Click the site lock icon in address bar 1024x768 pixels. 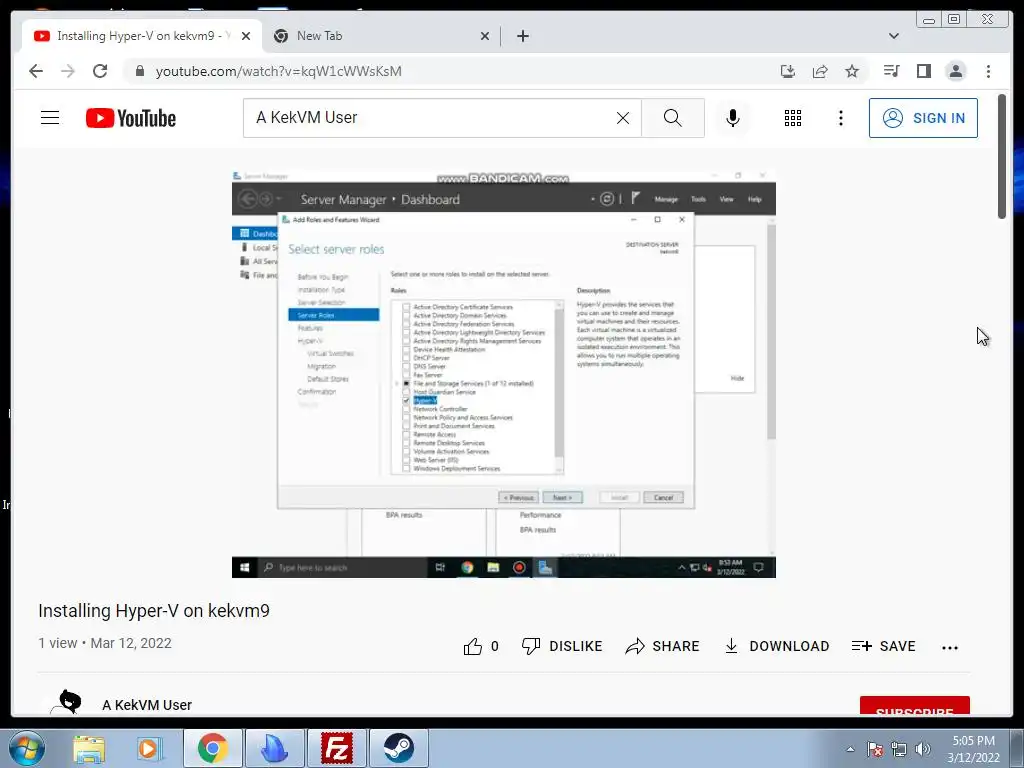(x=140, y=71)
